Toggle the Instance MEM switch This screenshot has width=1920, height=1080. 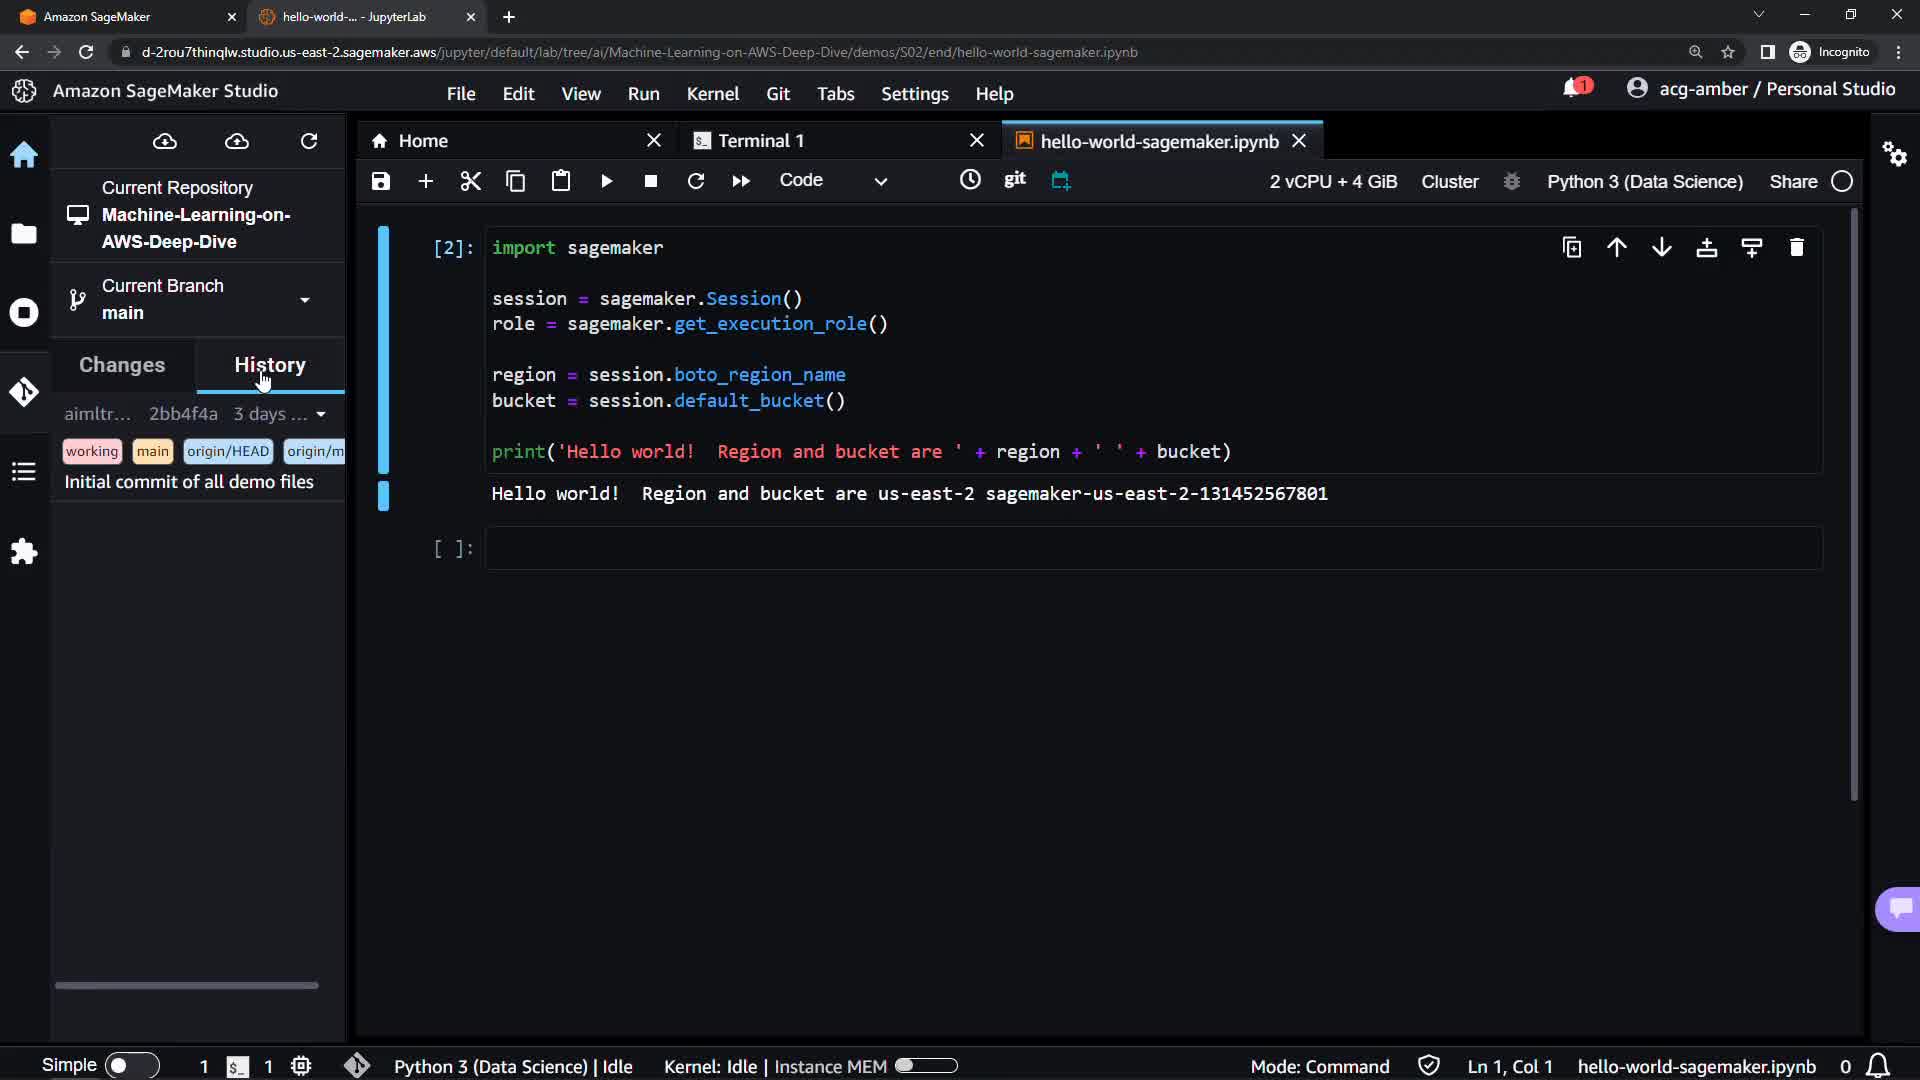[926, 1066]
